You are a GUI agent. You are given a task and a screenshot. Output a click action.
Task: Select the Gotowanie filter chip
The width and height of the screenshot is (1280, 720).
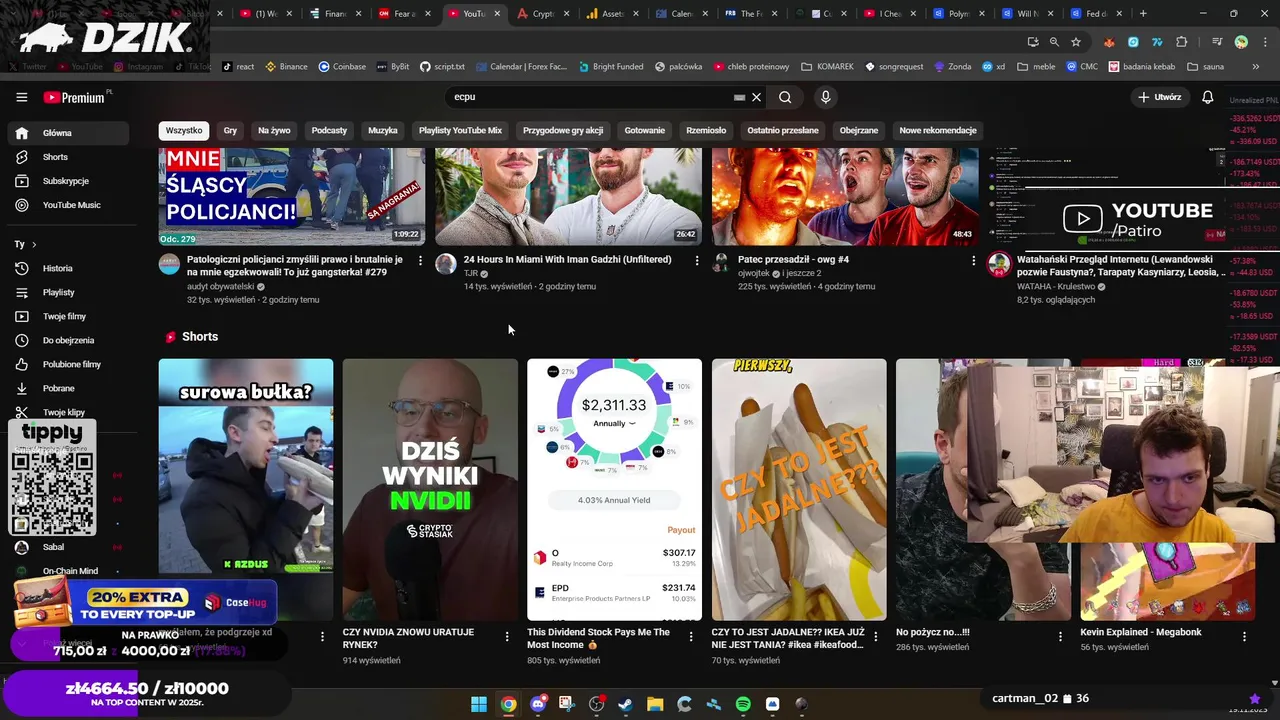(x=645, y=130)
